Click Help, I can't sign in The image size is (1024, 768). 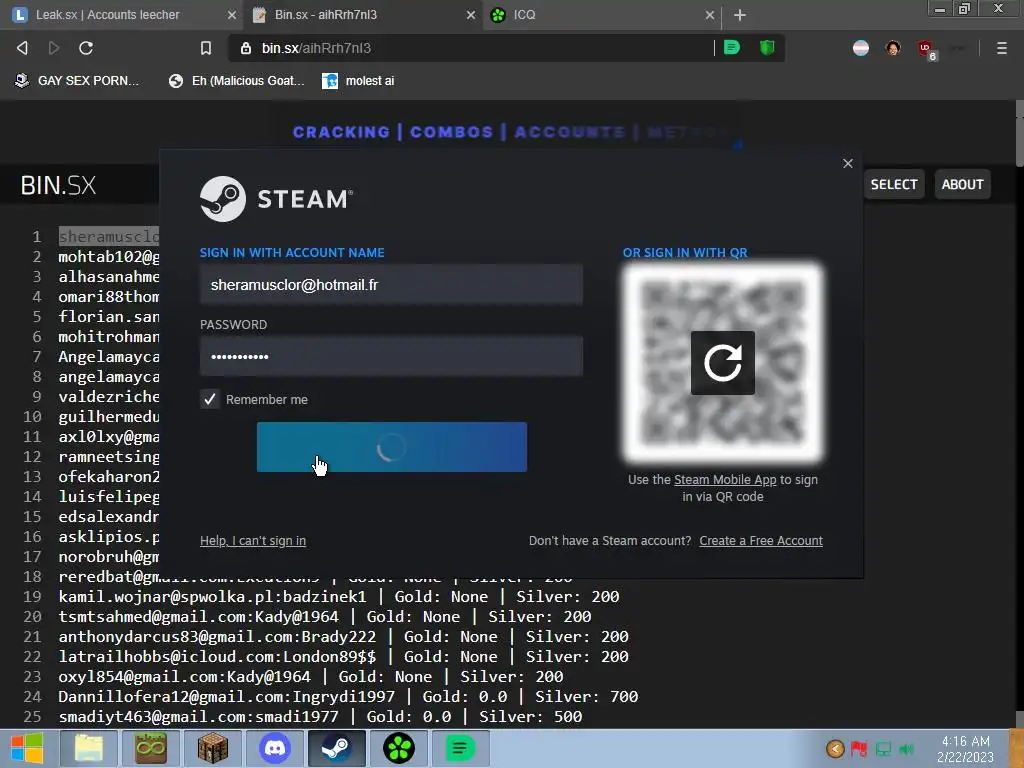click(x=253, y=541)
